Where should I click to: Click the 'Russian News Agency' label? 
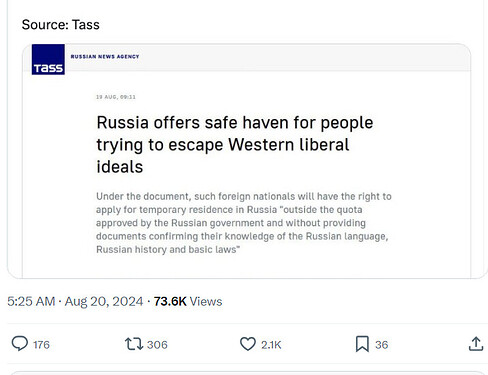pyautogui.click(x=105, y=57)
